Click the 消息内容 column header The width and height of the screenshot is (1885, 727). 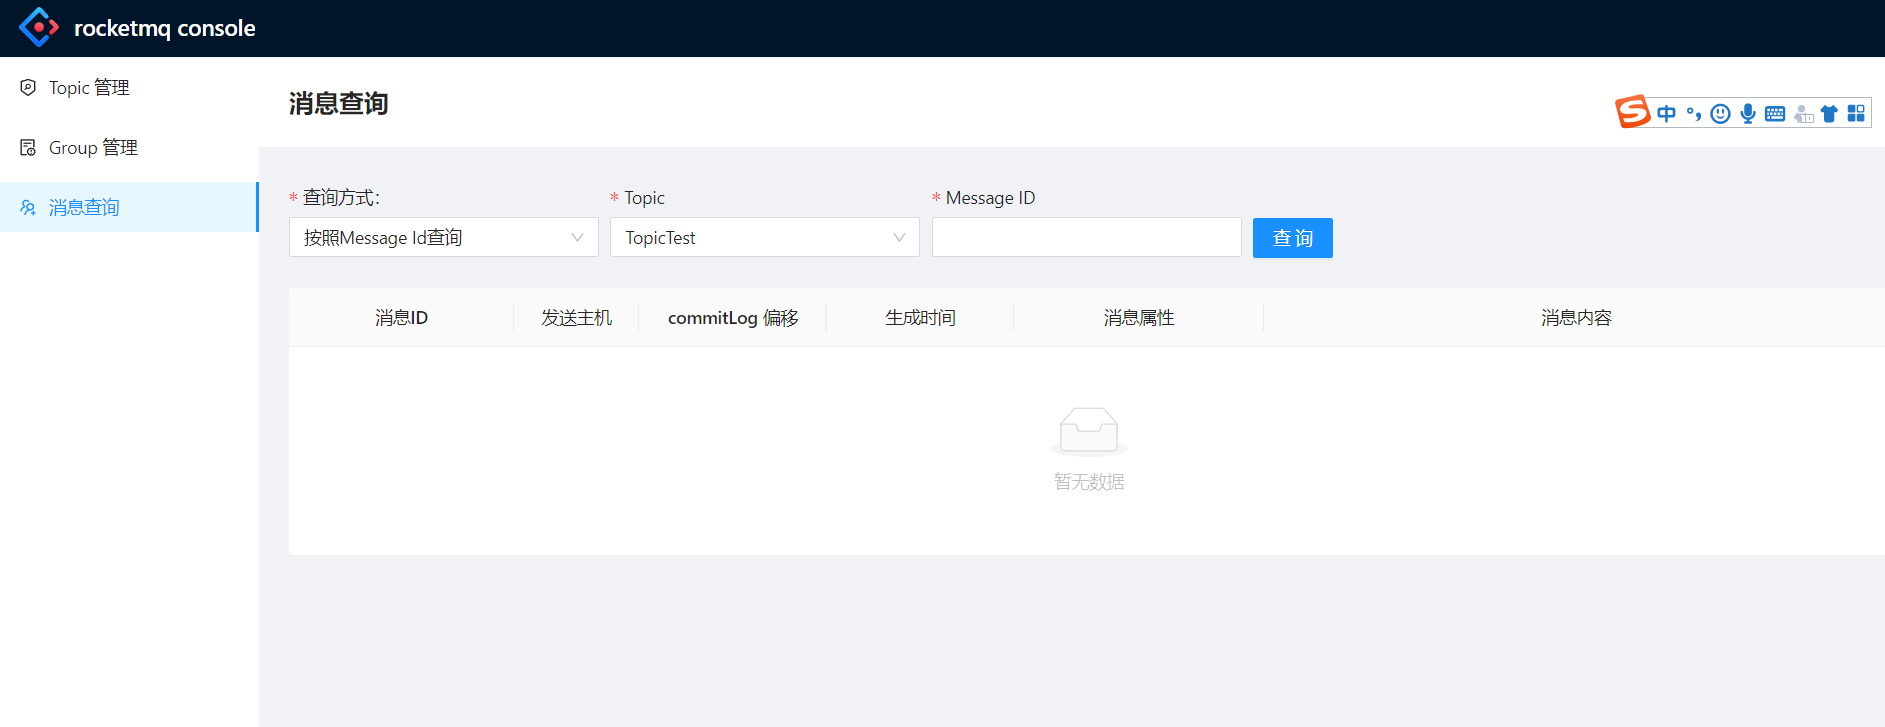click(1575, 317)
